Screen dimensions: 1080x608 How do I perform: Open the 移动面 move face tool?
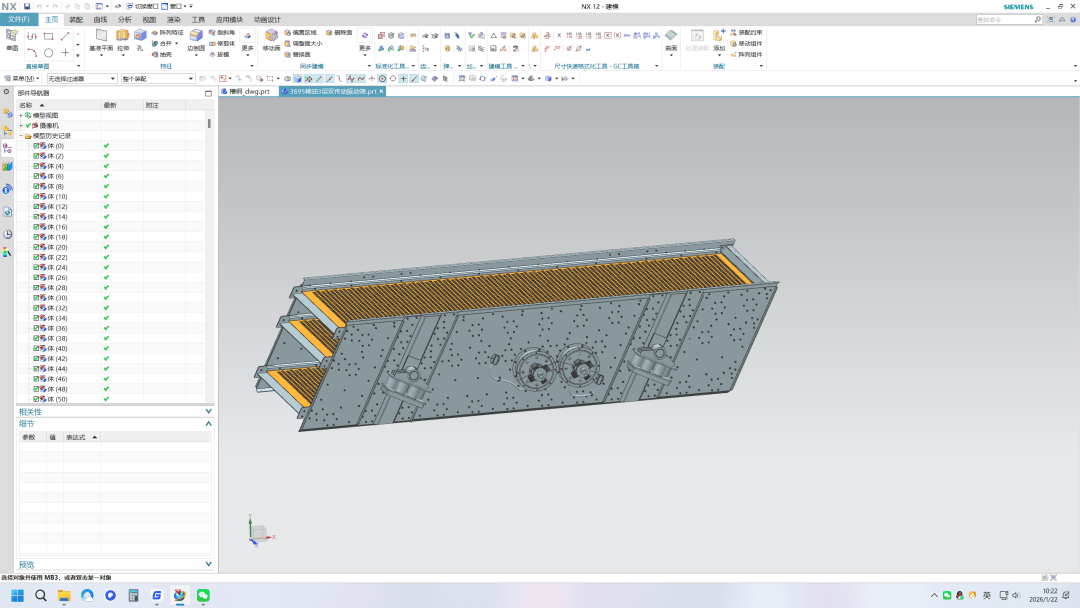(x=271, y=36)
